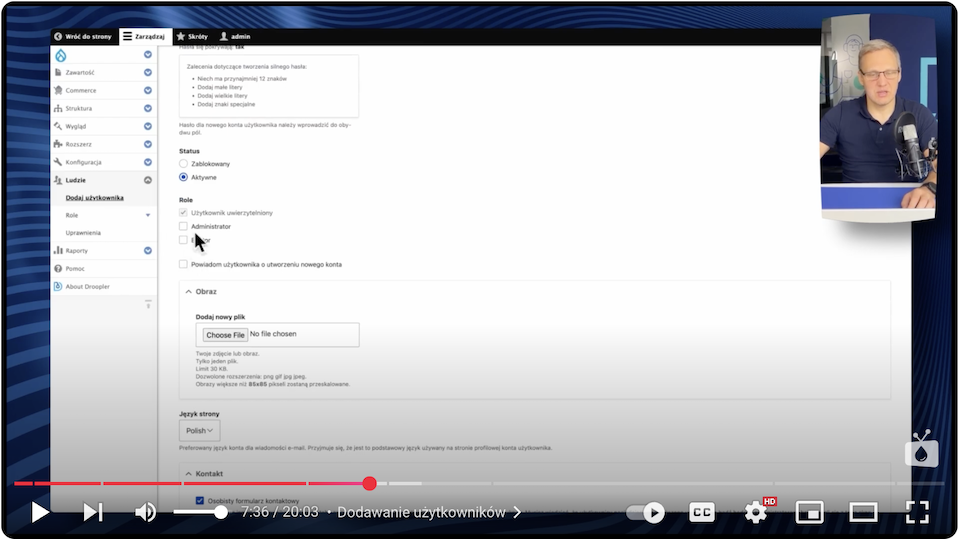Collapse the Obraz section

point(189,292)
